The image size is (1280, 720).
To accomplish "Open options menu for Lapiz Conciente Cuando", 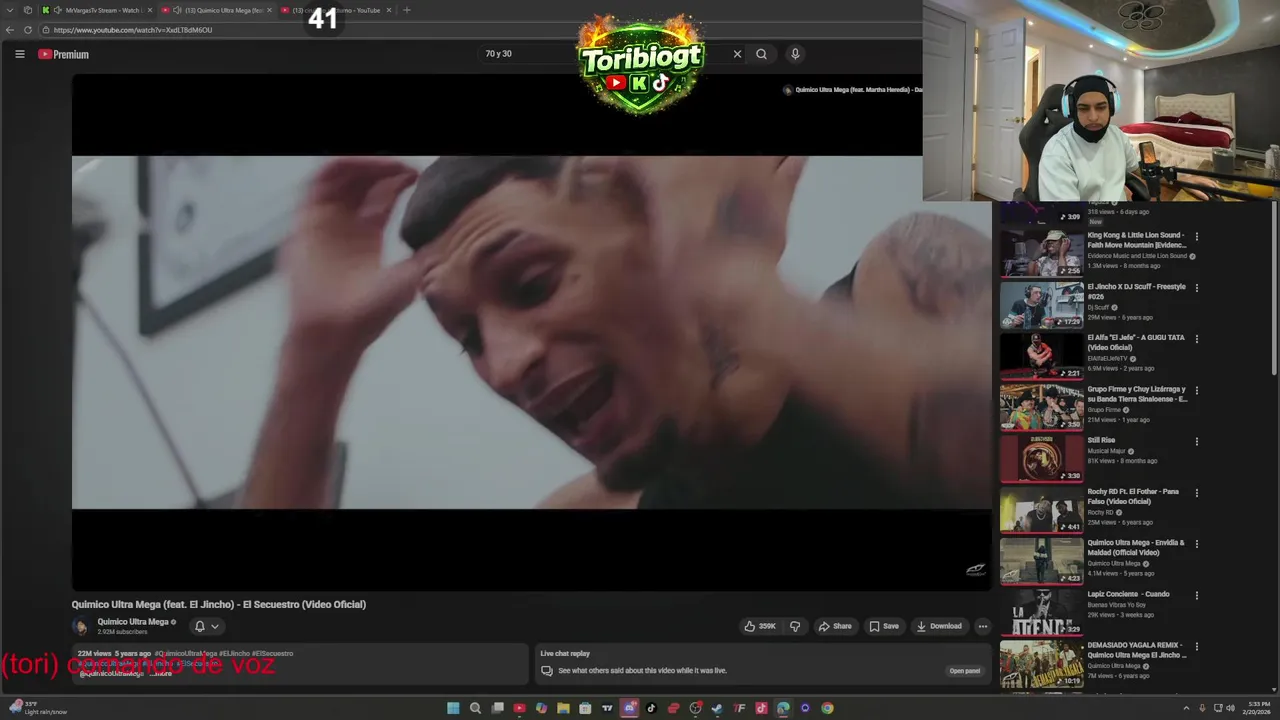I will click(x=1196, y=595).
